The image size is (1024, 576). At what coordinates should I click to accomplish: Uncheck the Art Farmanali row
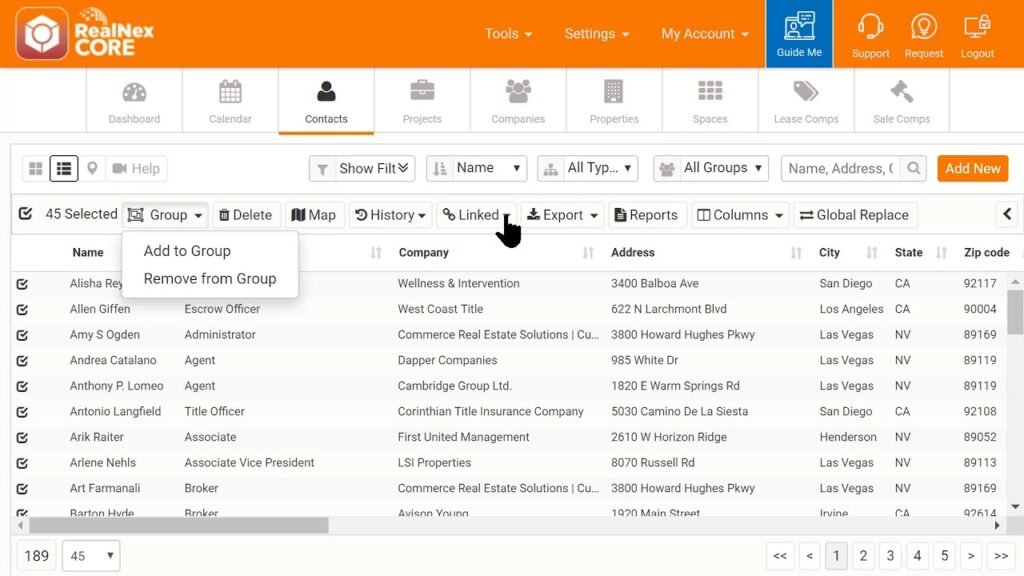(22, 488)
